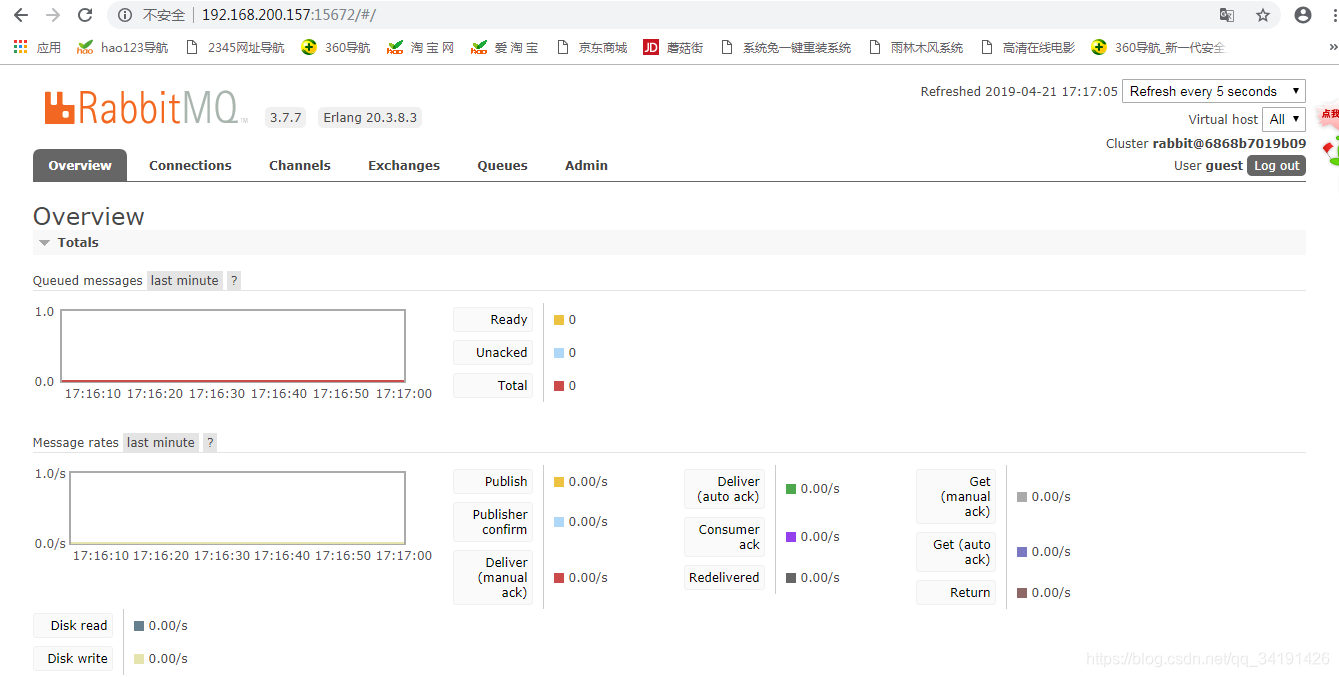Click the Consumer ack legend label
The width and height of the screenshot is (1339, 677).
(724, 537)
